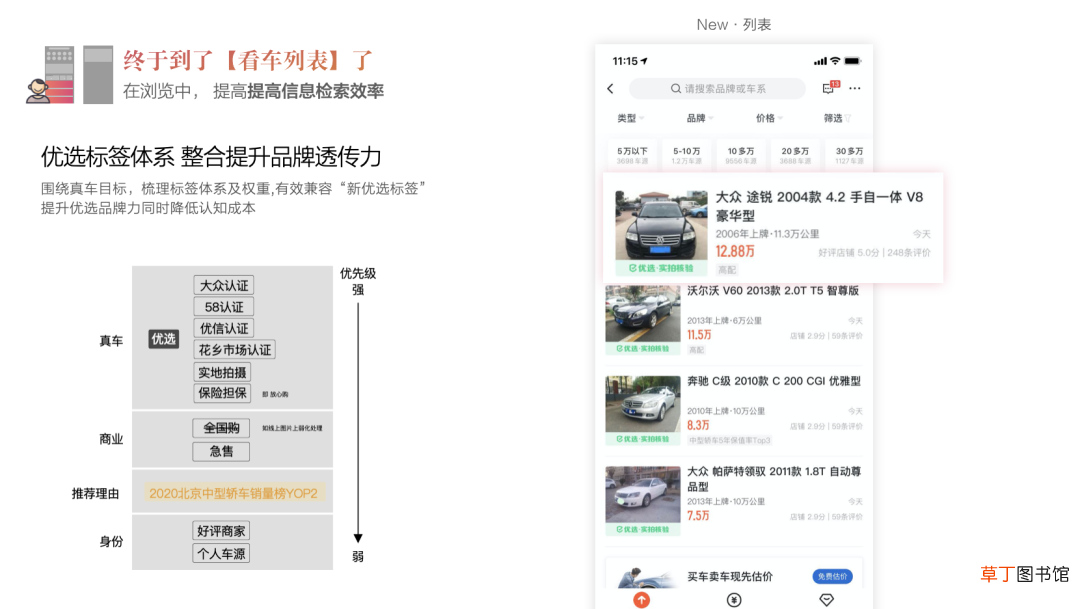
Task: Click the 推荐理由 row label
Action: (x=95, y=493)
